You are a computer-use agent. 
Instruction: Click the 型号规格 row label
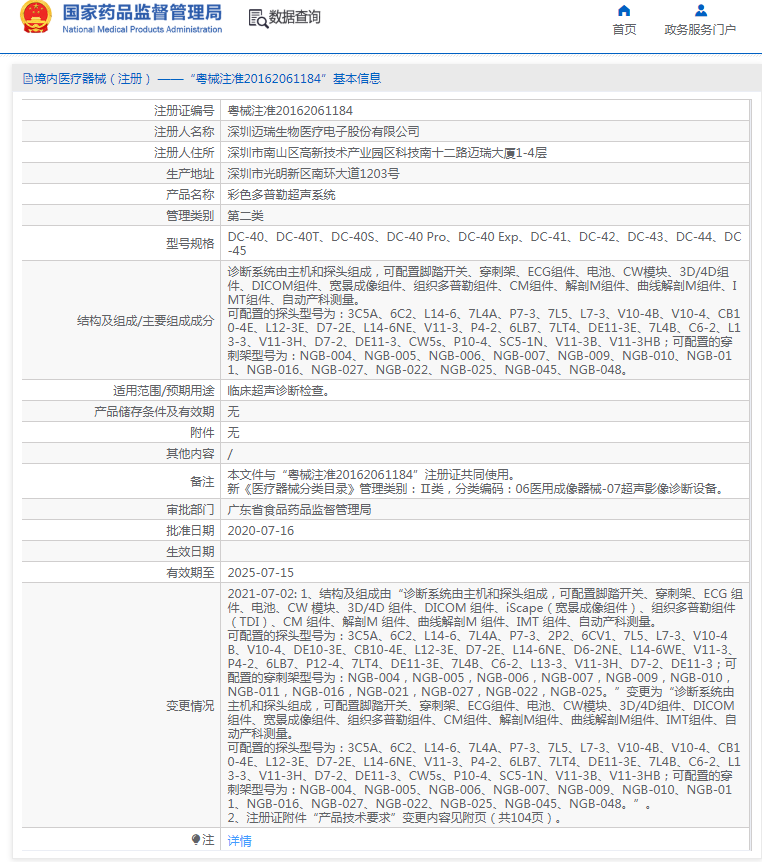(x=190, y=244)
